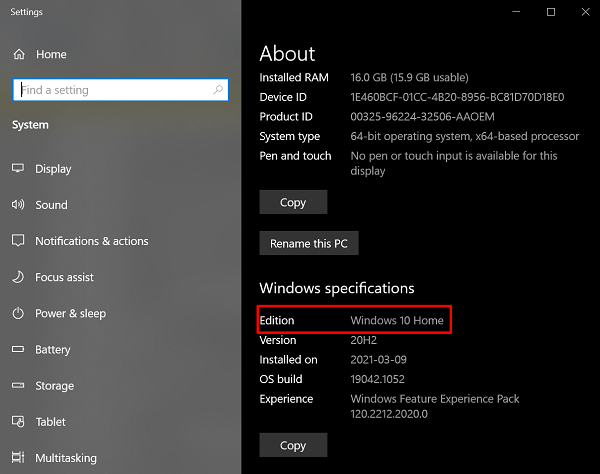600x474 pixels.
Task: Copy the Windows specifications
Action: [x=293, y=445]
